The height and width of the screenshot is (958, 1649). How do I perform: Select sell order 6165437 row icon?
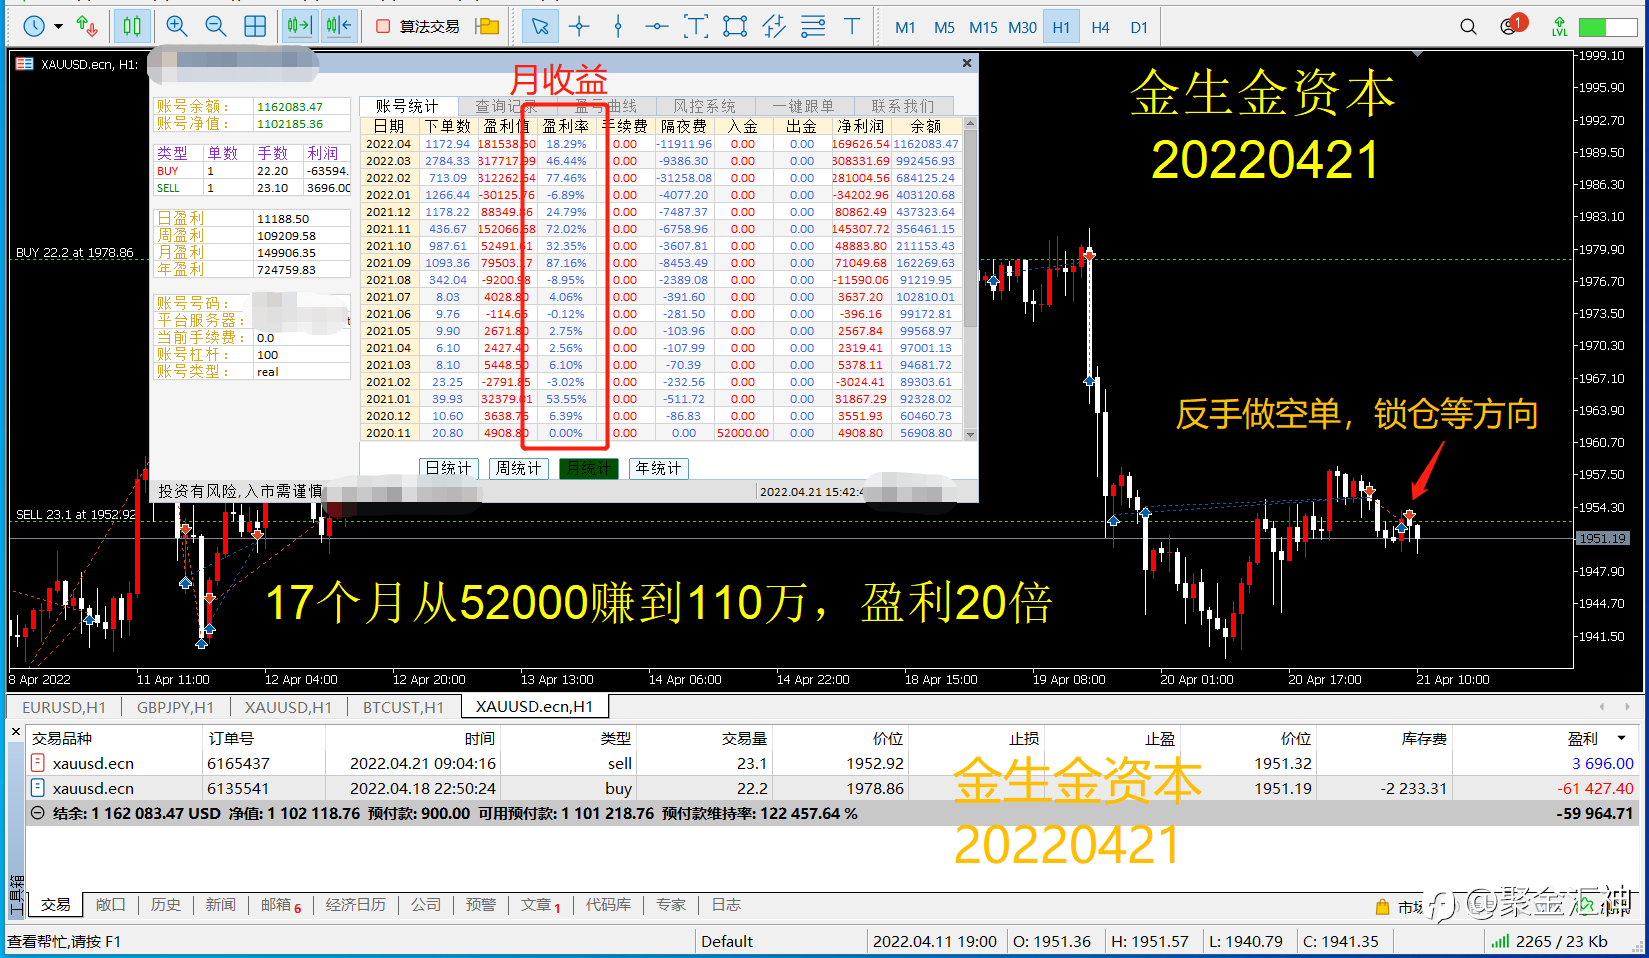coord(39,762)
